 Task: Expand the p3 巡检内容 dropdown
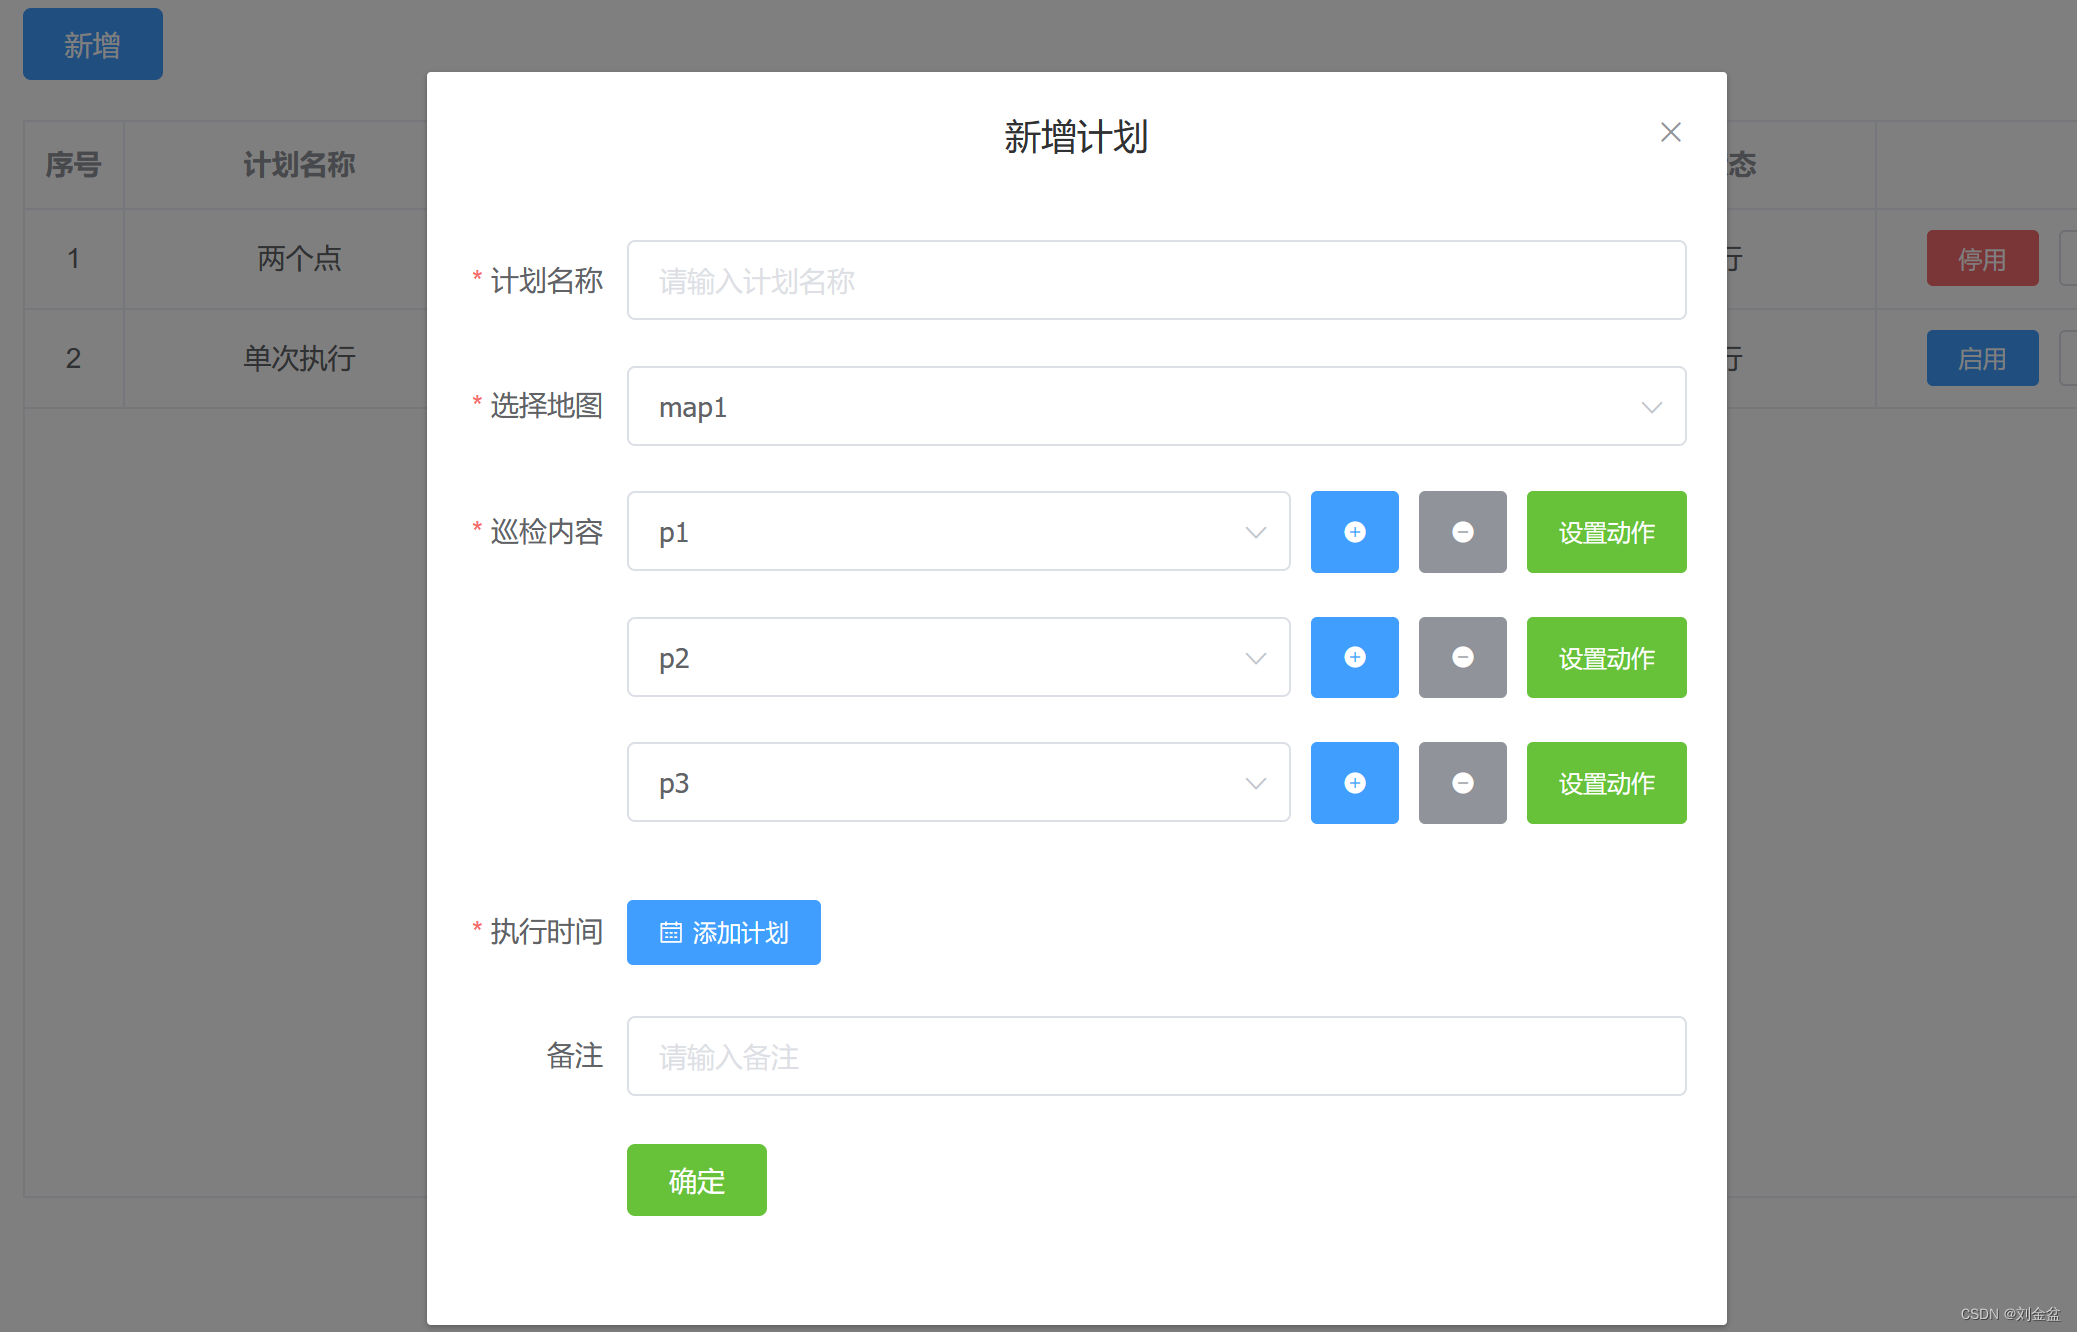[x=1258, y=783]
